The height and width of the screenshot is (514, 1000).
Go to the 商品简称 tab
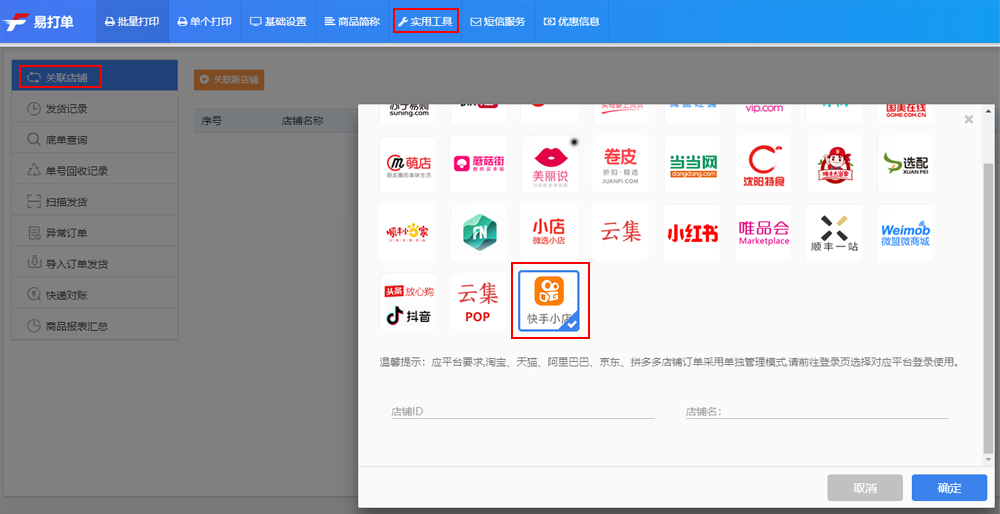pyautogui.click(x=352, y=22)
